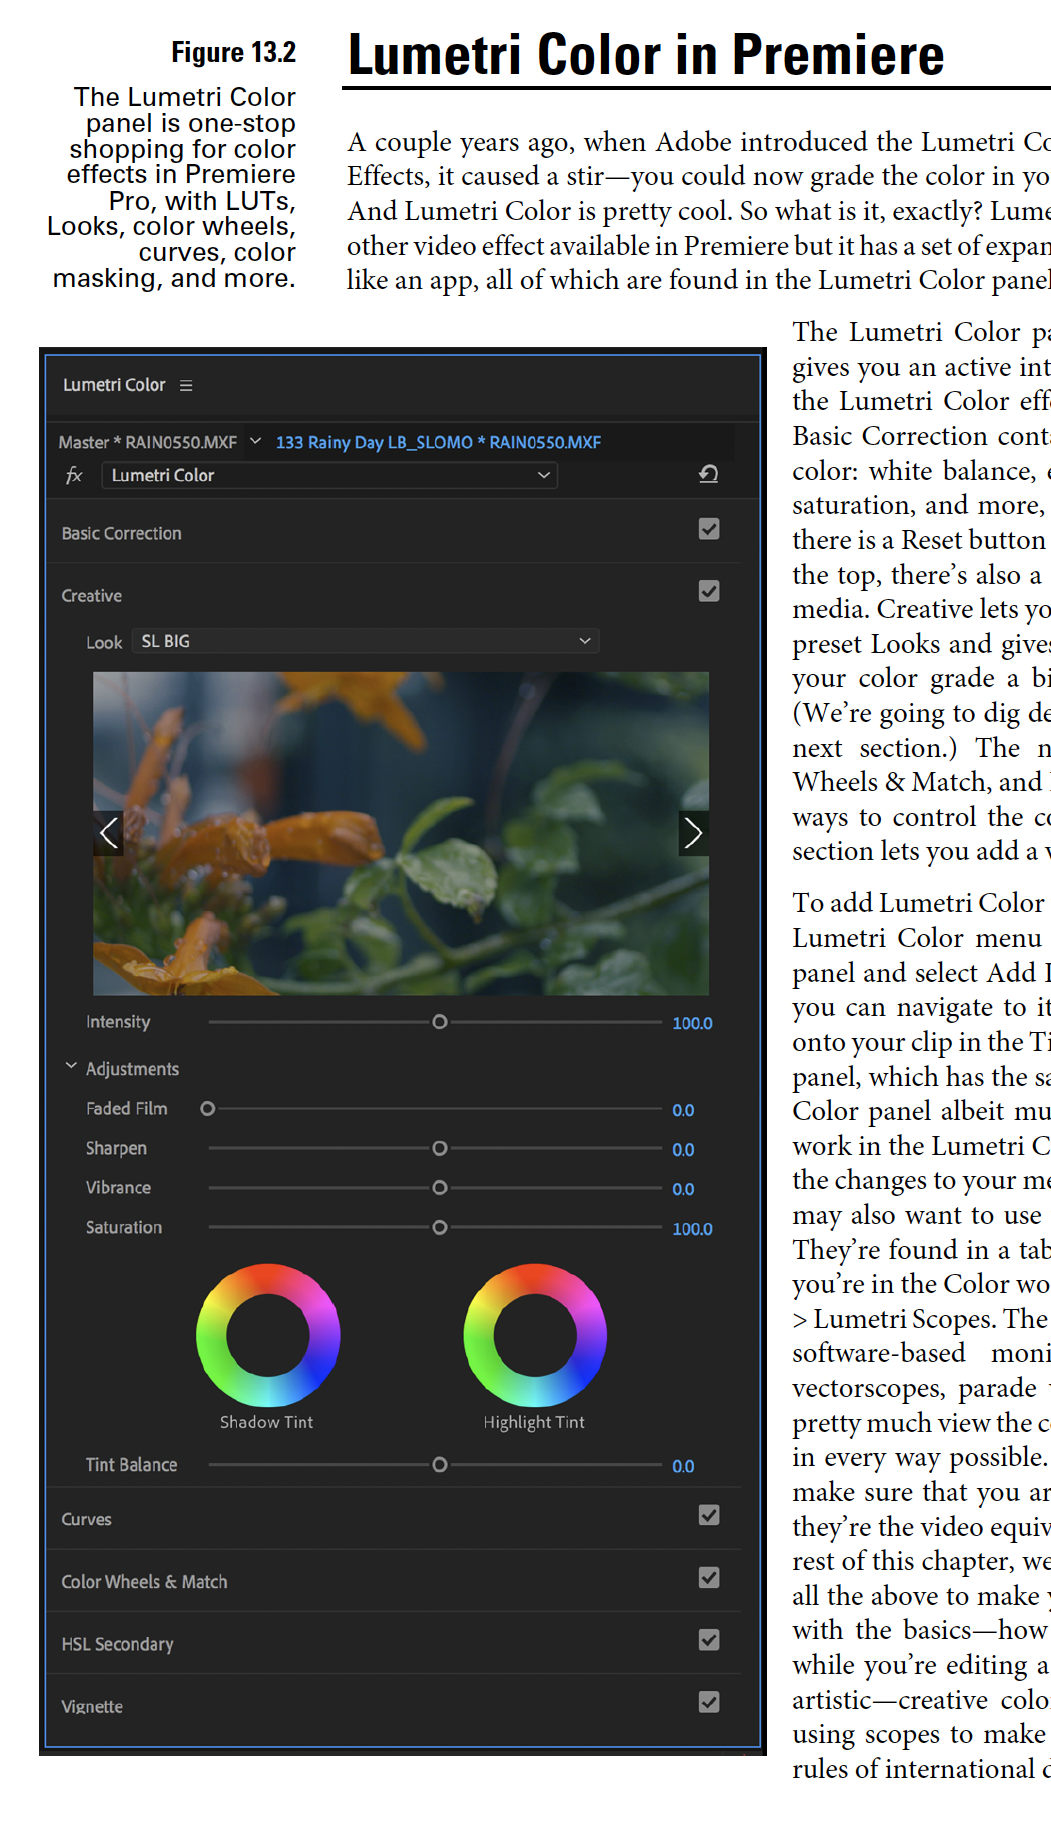Click the Vibrance slider handle

point(440,1188)
